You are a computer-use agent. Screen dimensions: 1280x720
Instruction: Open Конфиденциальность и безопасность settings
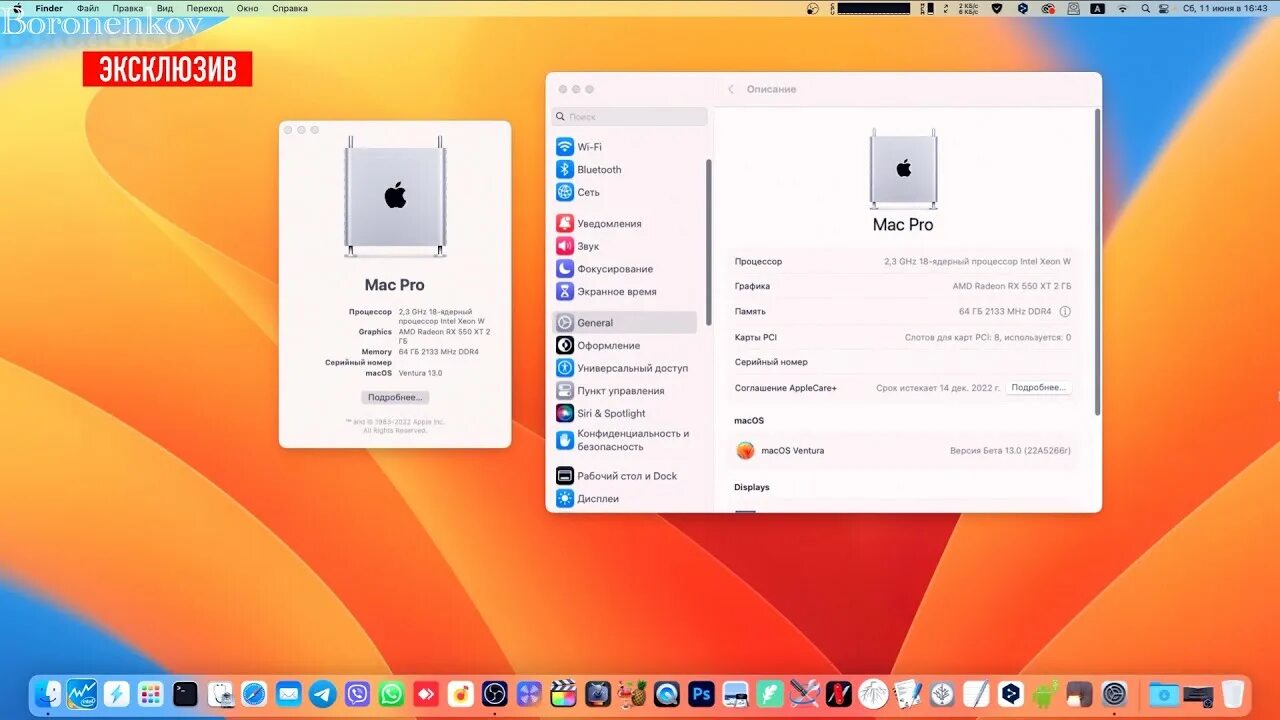tap(625, 440)
